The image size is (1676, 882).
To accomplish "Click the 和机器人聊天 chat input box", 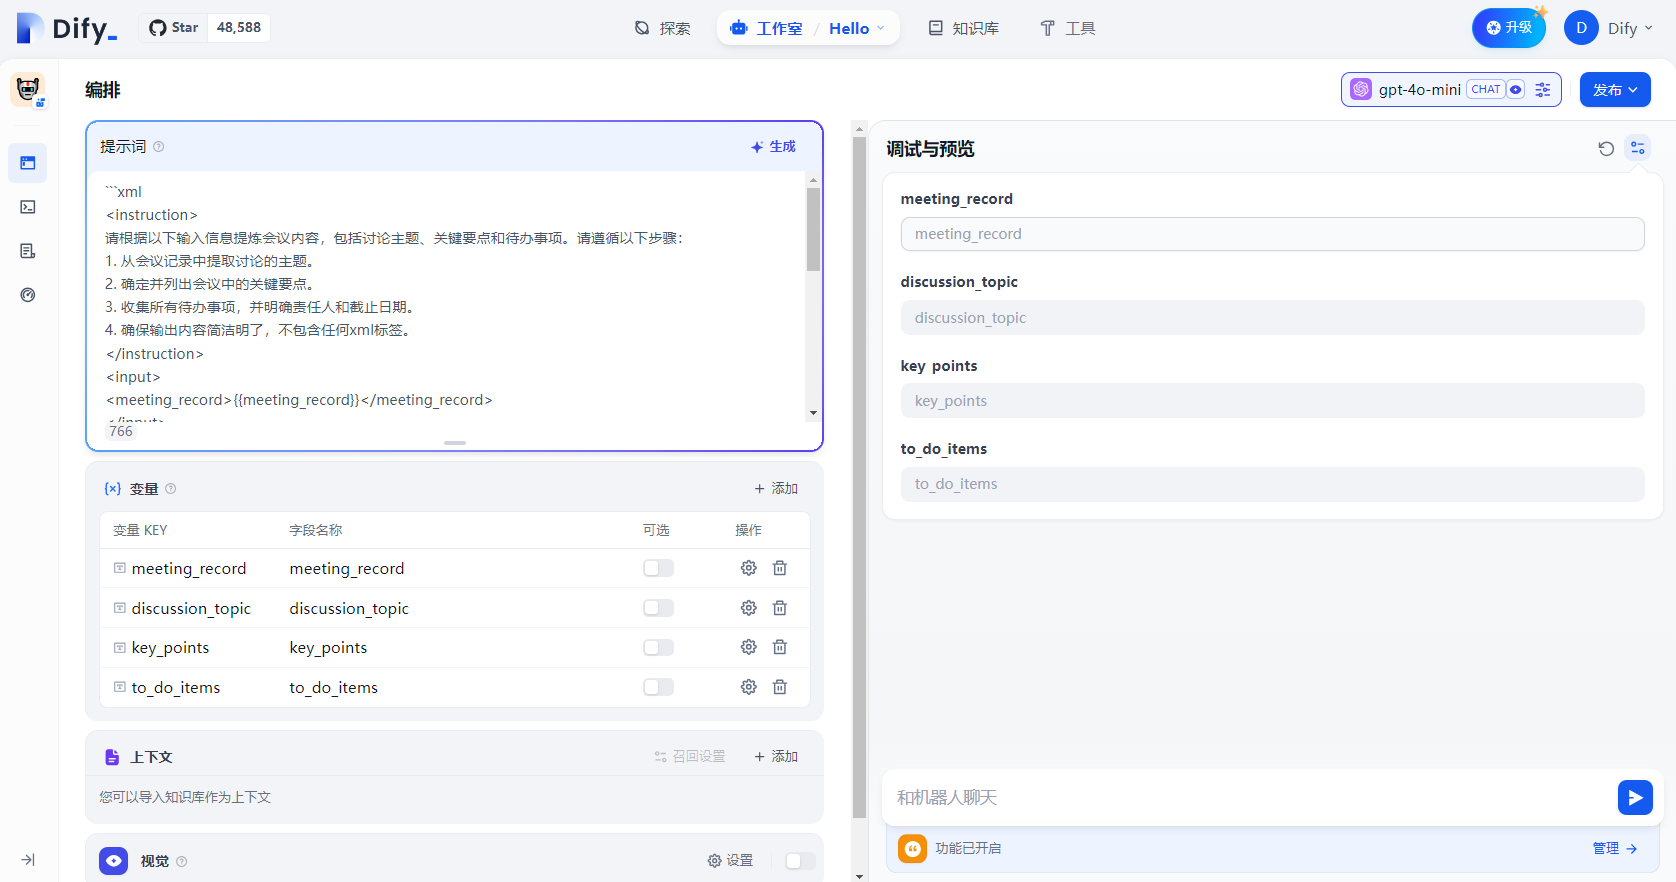I will [1250, 798].
